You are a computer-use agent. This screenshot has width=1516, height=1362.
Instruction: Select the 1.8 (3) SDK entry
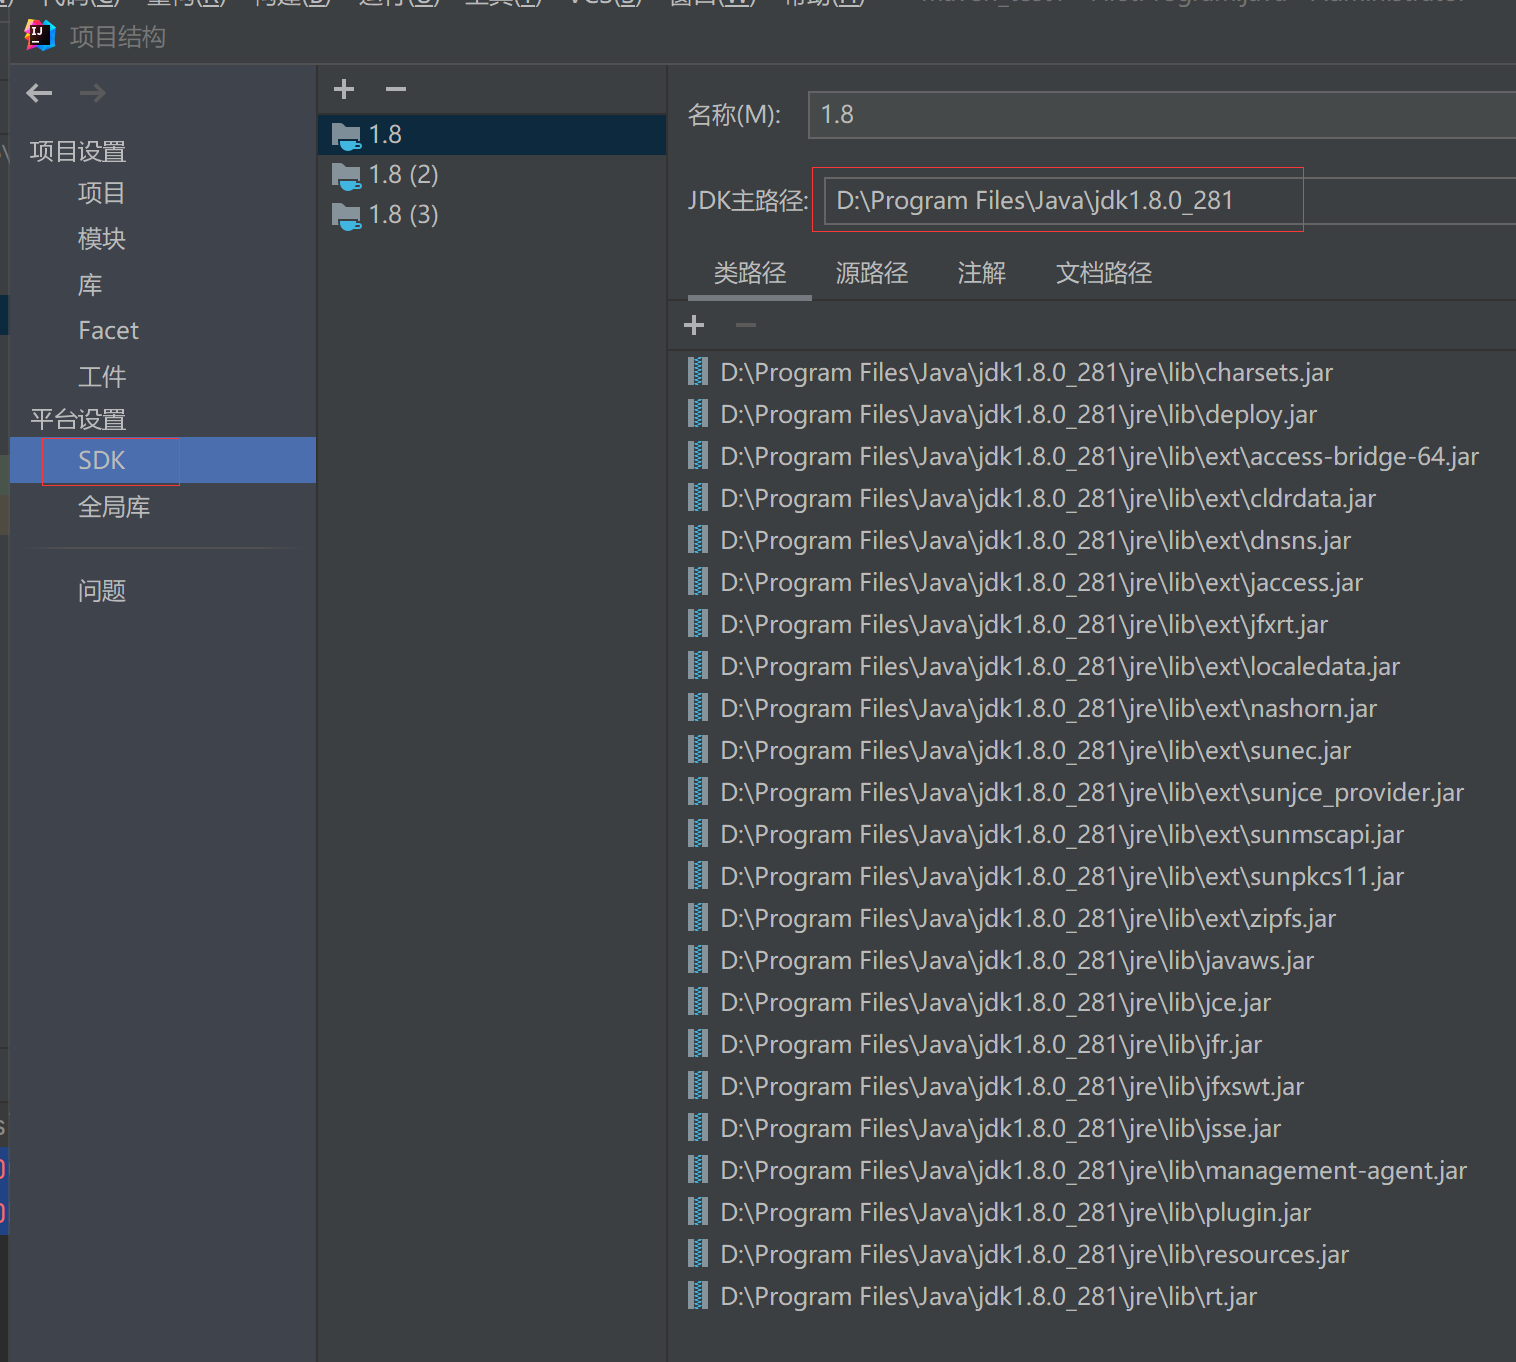point(492,214)
